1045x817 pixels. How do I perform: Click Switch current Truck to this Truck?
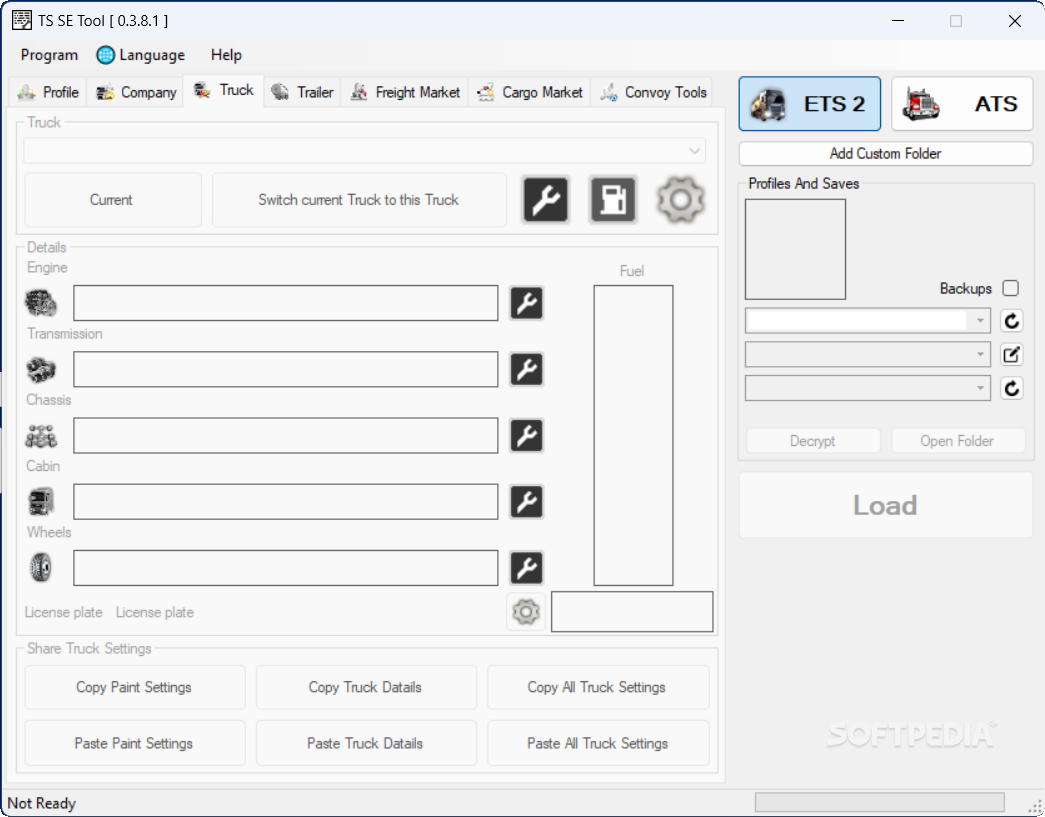click(x=359, y=200)
